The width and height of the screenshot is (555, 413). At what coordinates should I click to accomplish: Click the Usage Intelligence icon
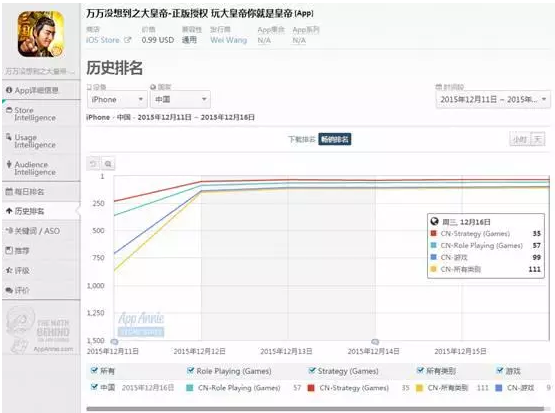[x=9, y=137]
